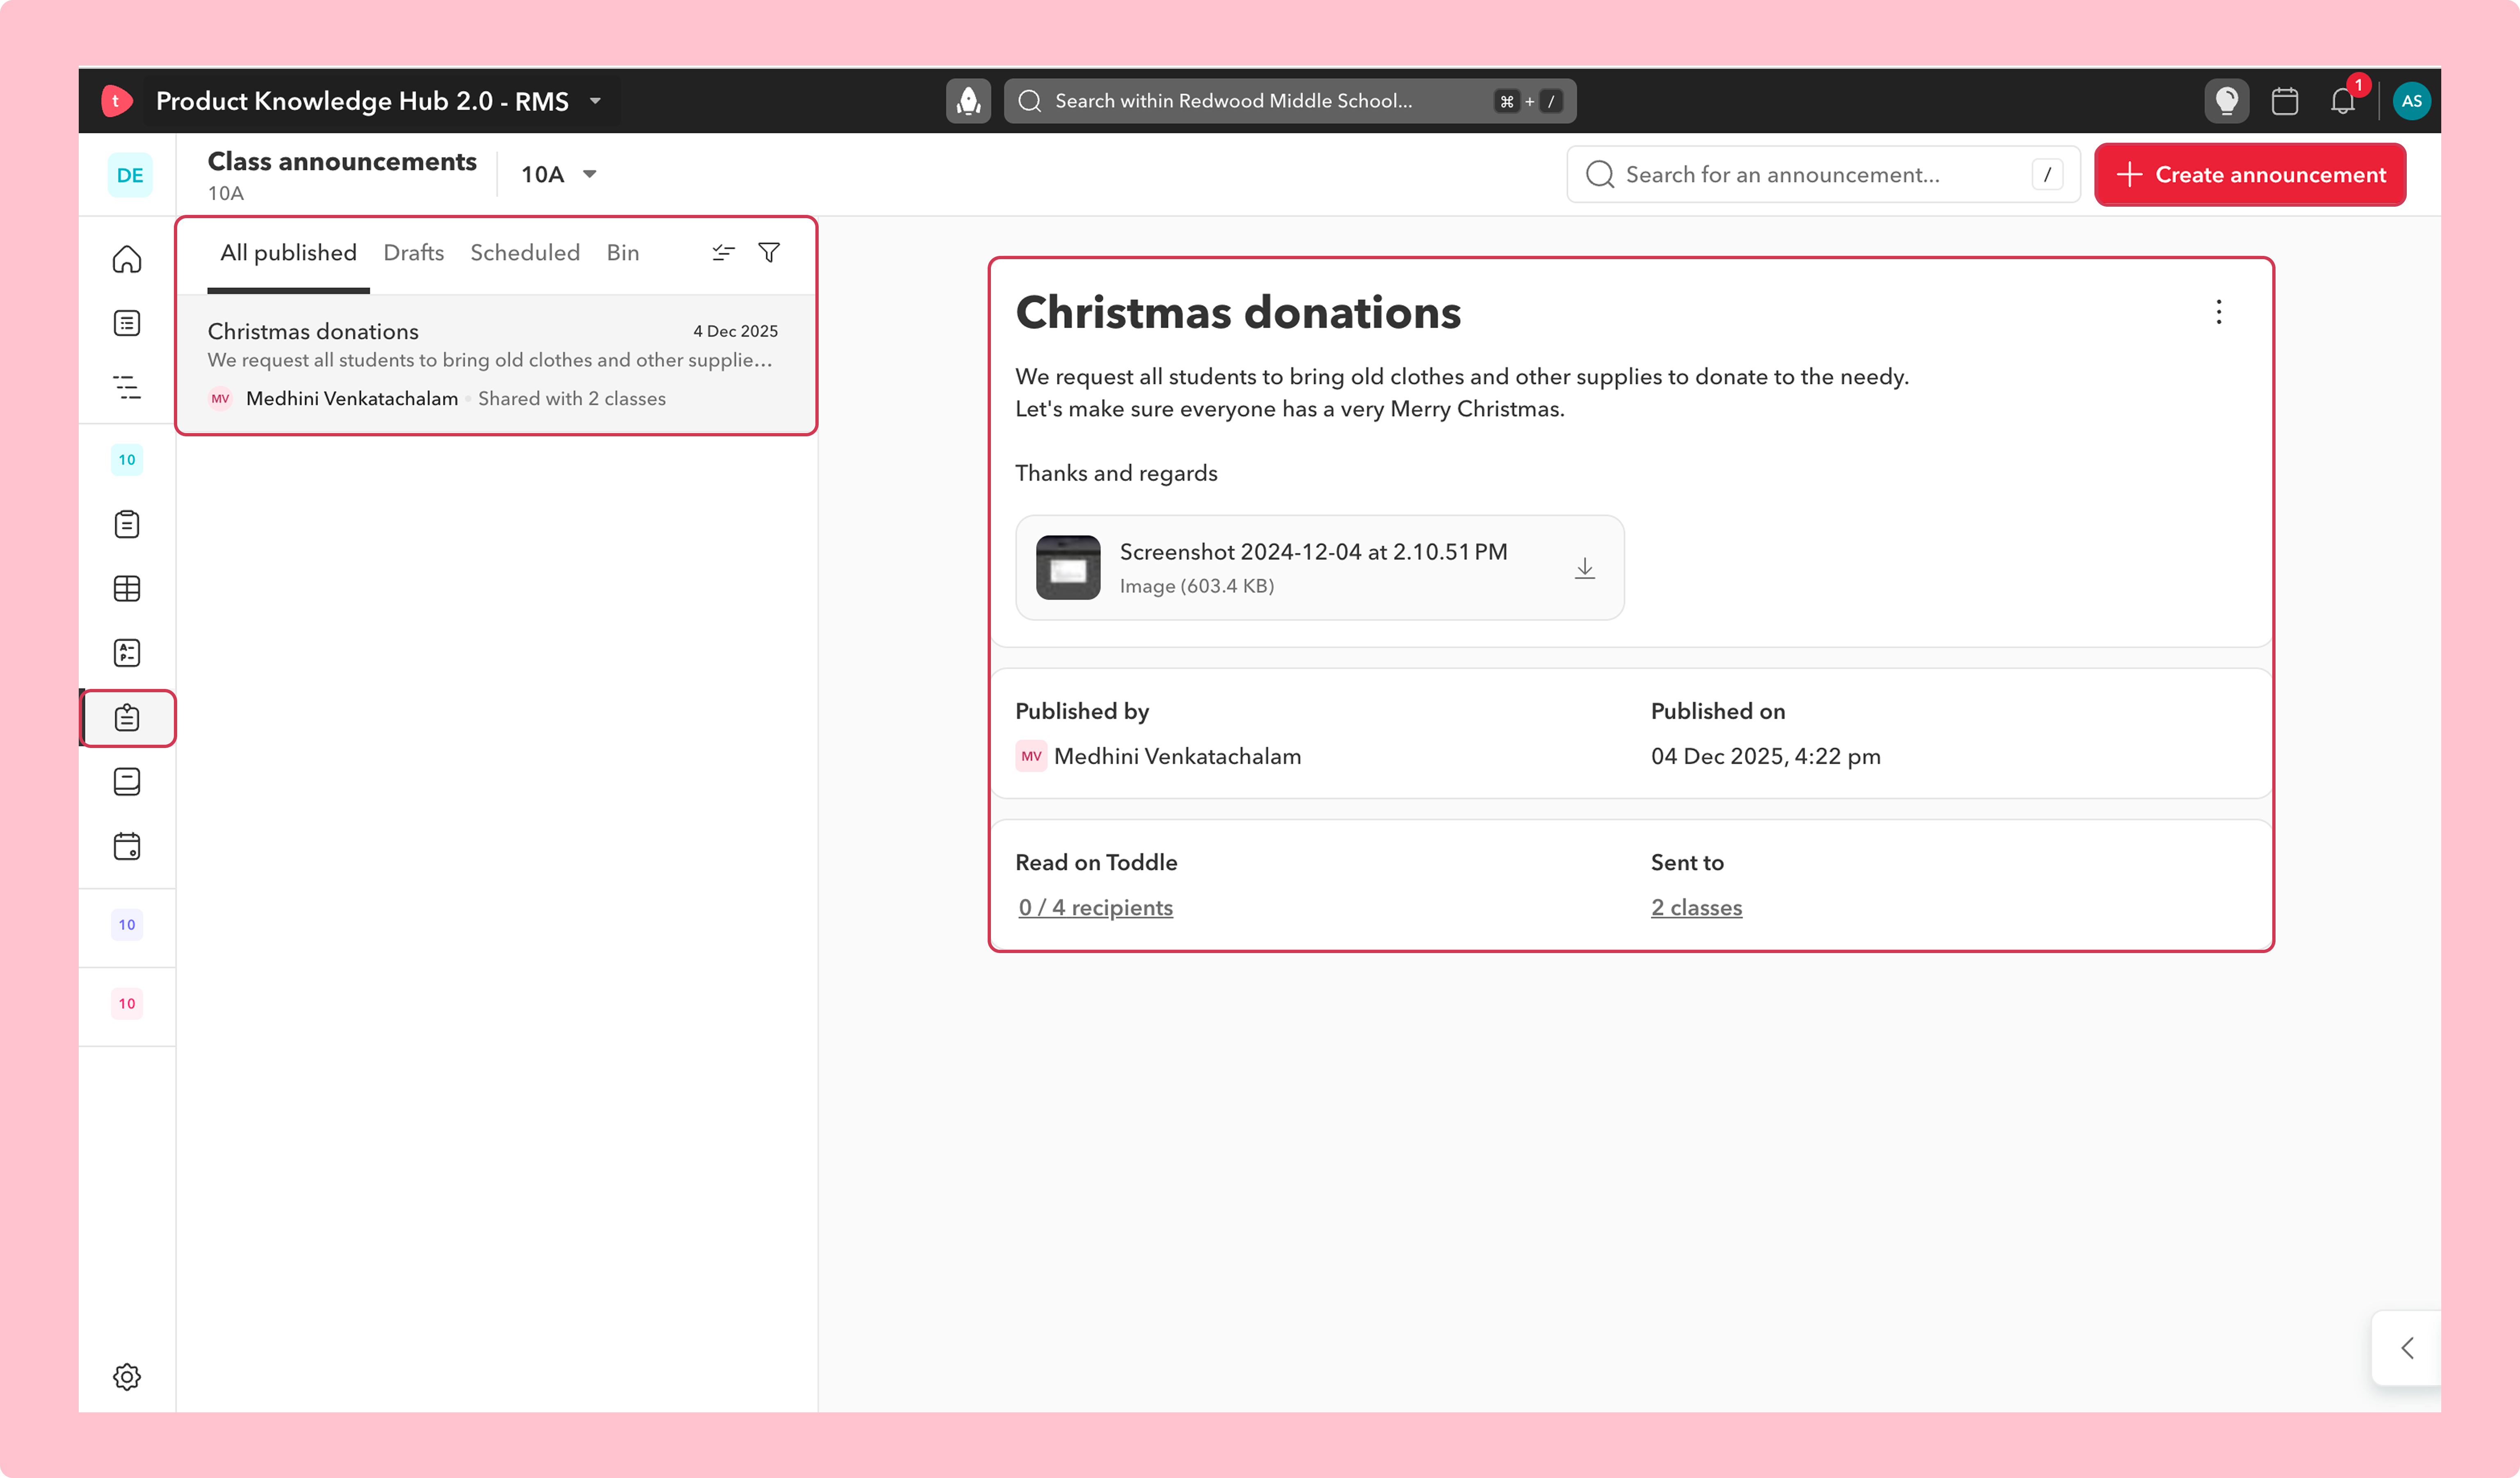Select the pink 10 class badge
Viewport: 2520px width, 1478px height.
127,1004
